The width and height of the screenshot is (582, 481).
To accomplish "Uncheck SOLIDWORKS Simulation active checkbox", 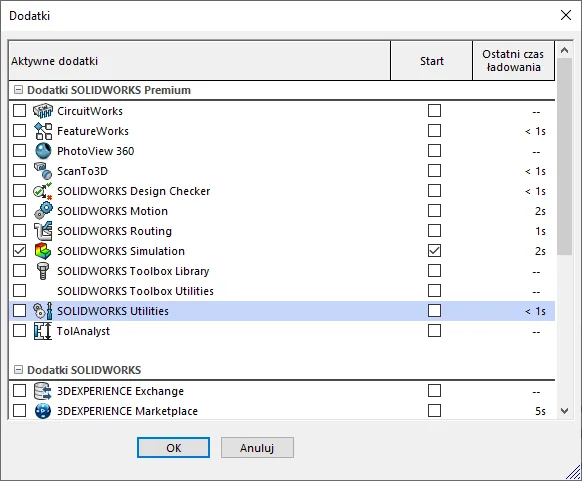I will (x=19, y=251).
